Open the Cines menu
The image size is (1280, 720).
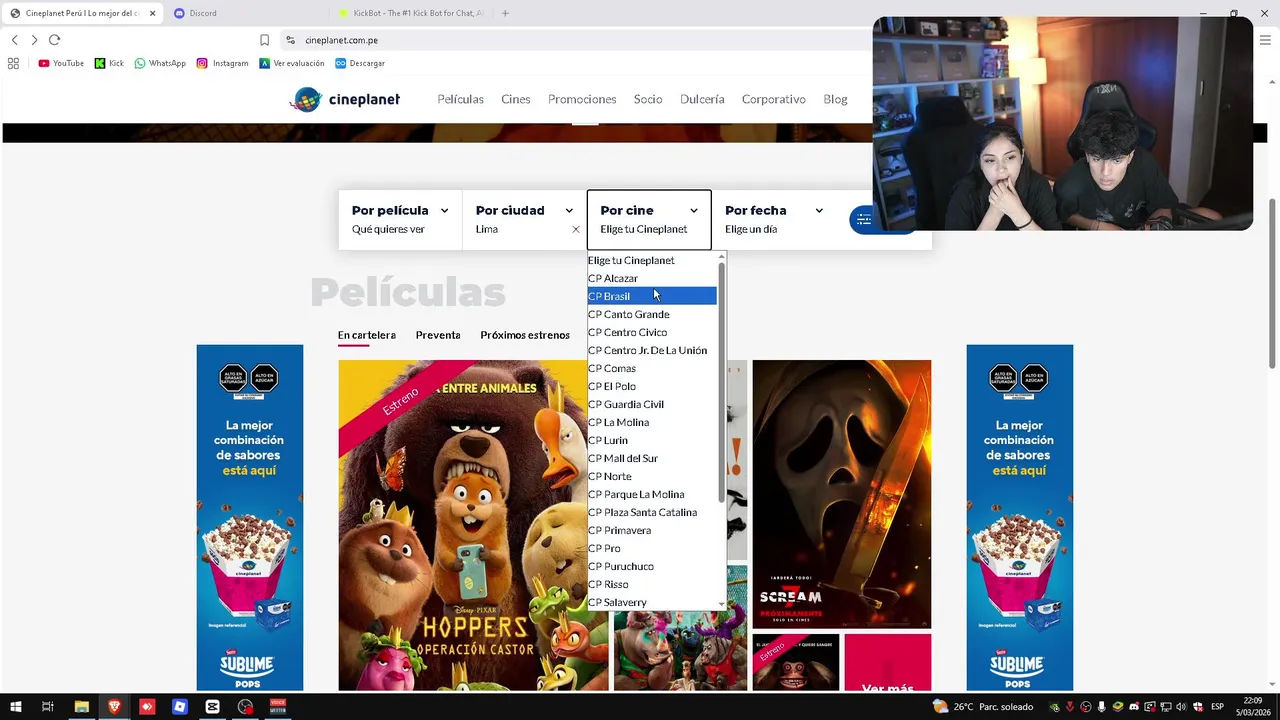click(x=516, y=99)
